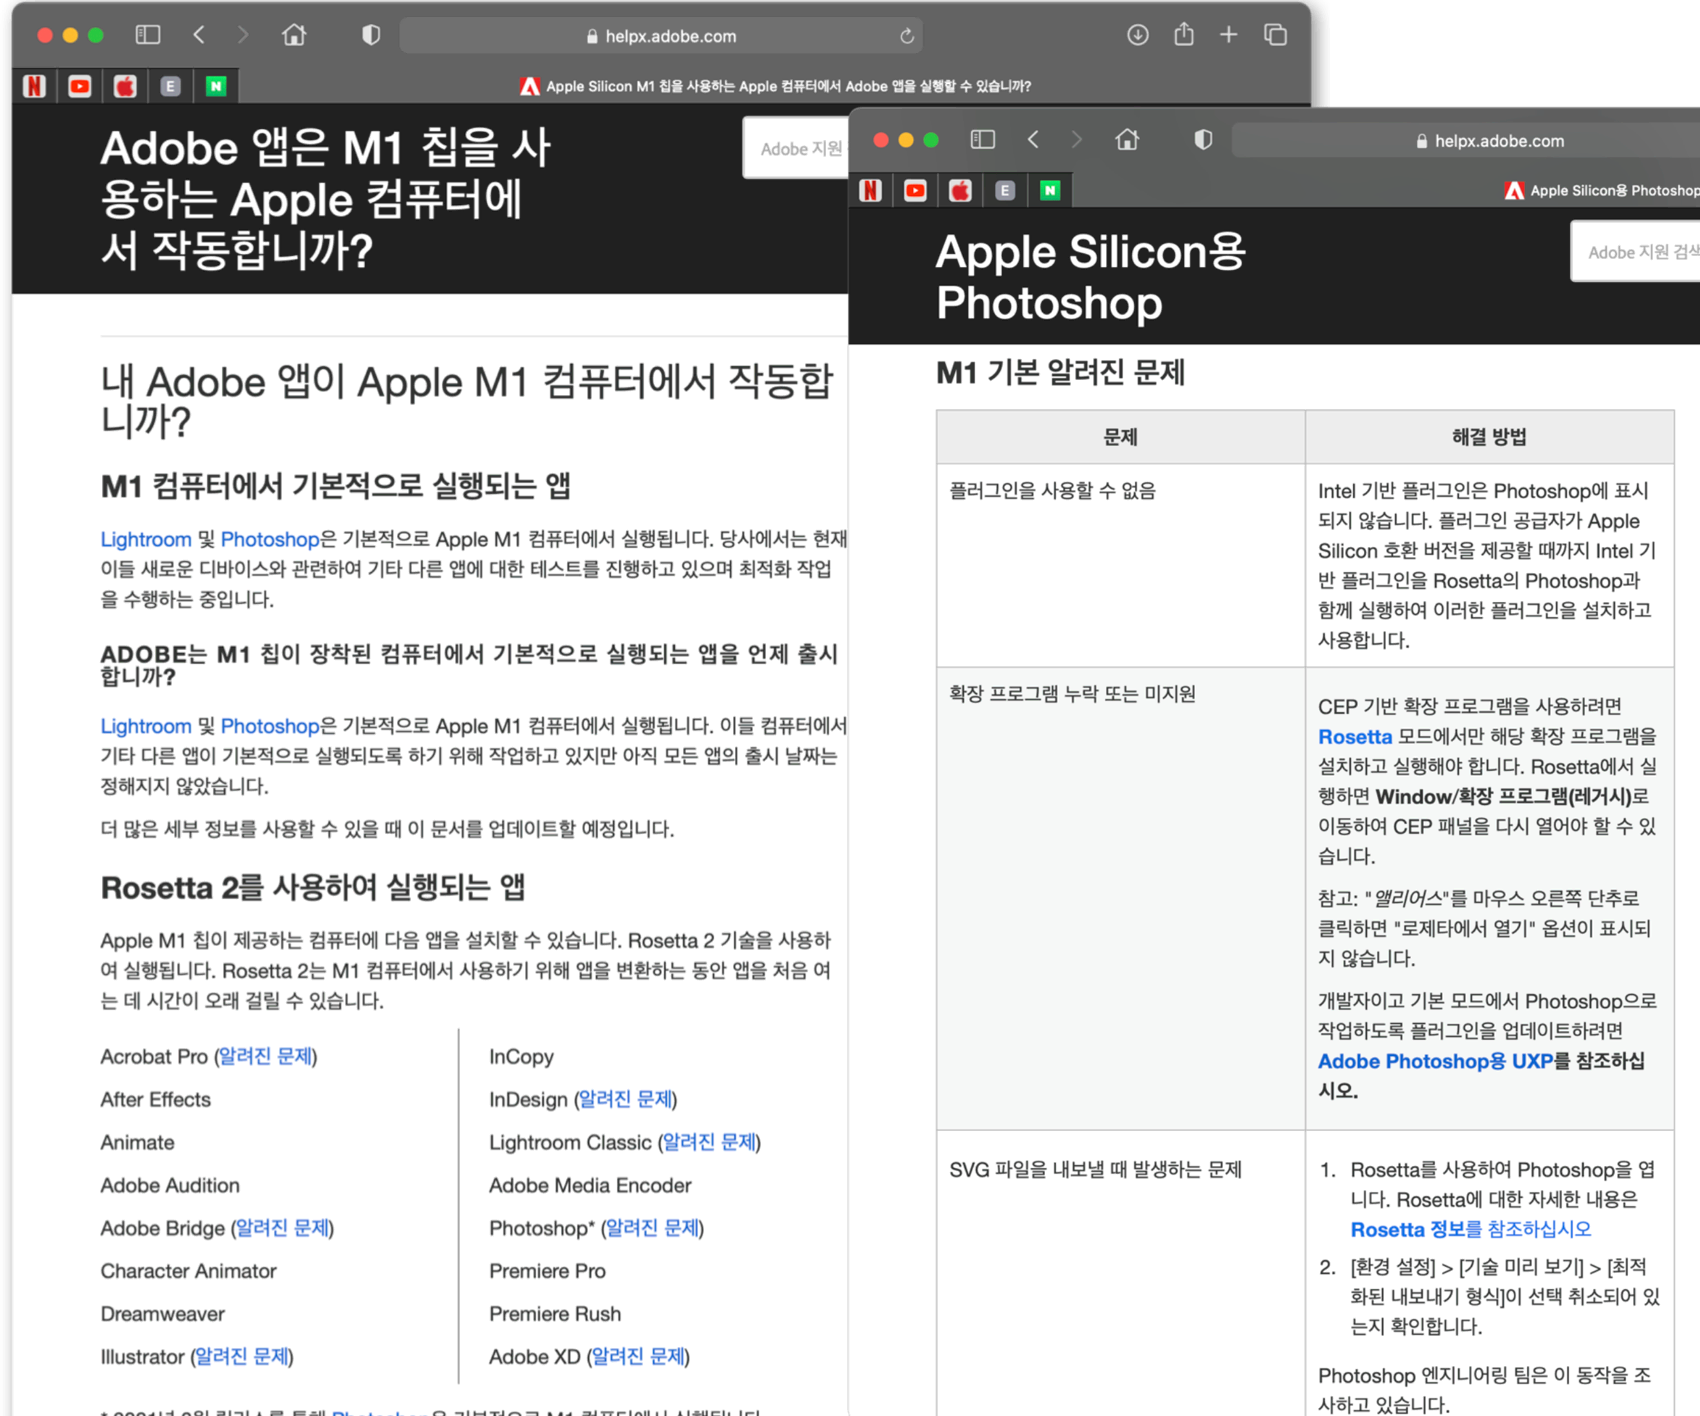Screen dimensions: 1700x1416
Task: Open Adobe Bridge 알려진 문제 link
Action: [x=282, y=1228]
